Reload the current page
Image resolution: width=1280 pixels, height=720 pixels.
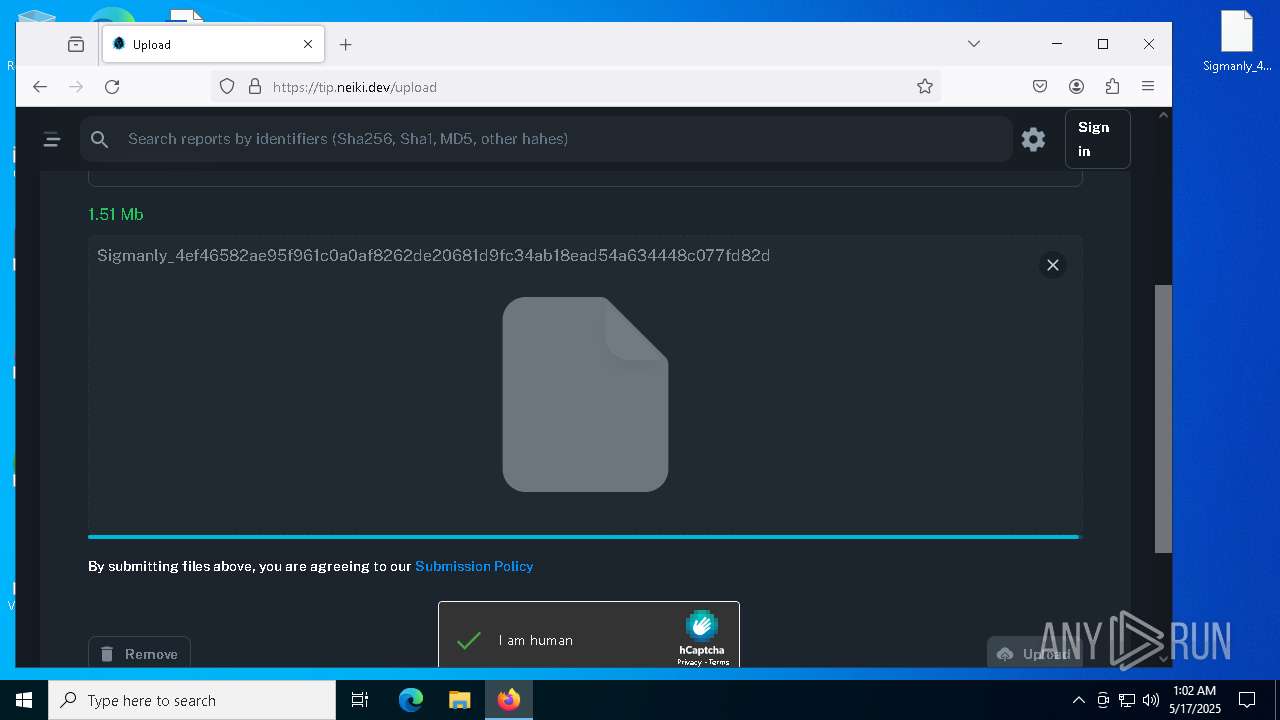pyautogui.click(x=112, y=87)
